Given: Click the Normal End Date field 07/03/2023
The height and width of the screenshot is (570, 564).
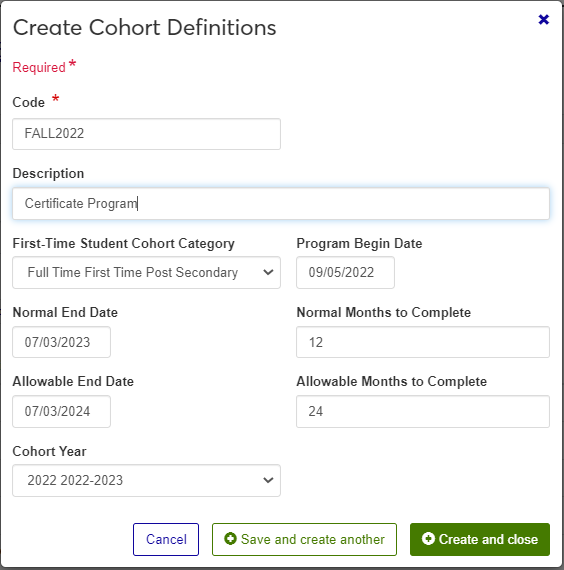Looking at the screenshot, I should point(61,342).
